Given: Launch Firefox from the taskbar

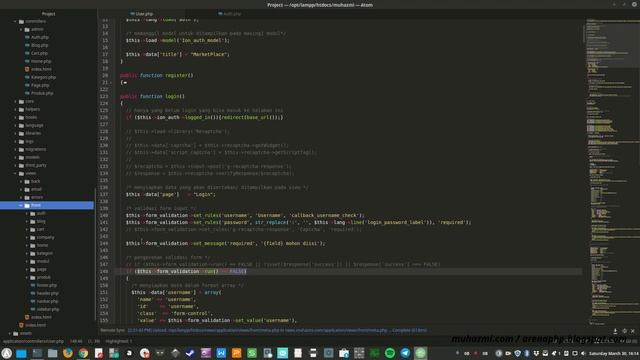Looking at the screenshot, I should (68, 353).
